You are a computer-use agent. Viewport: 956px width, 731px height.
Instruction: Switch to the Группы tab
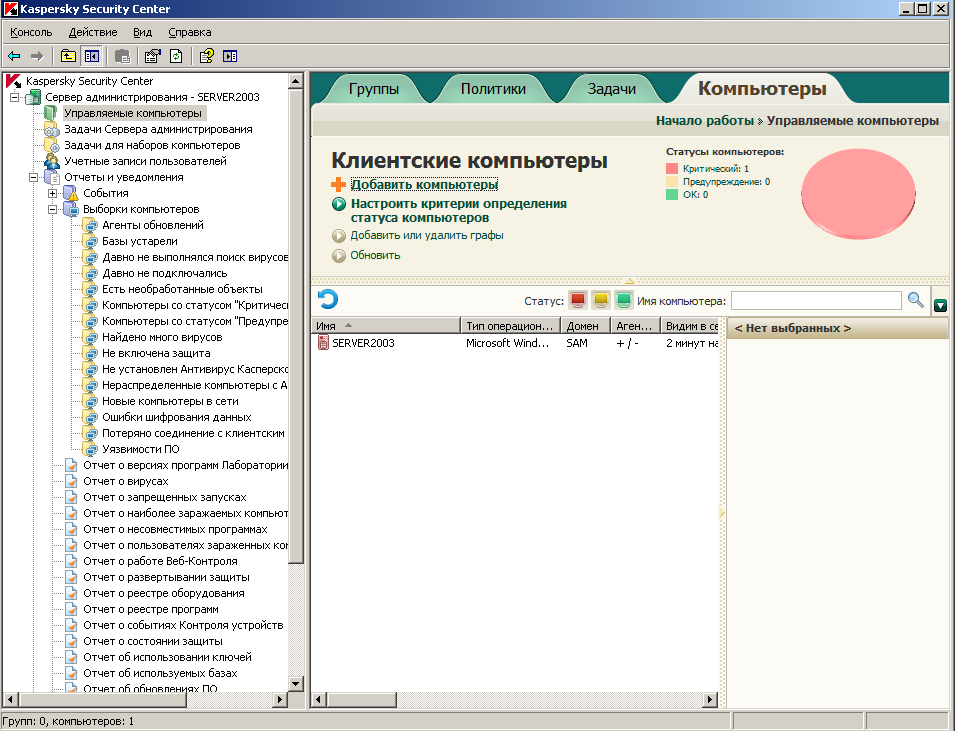point(374,89)
